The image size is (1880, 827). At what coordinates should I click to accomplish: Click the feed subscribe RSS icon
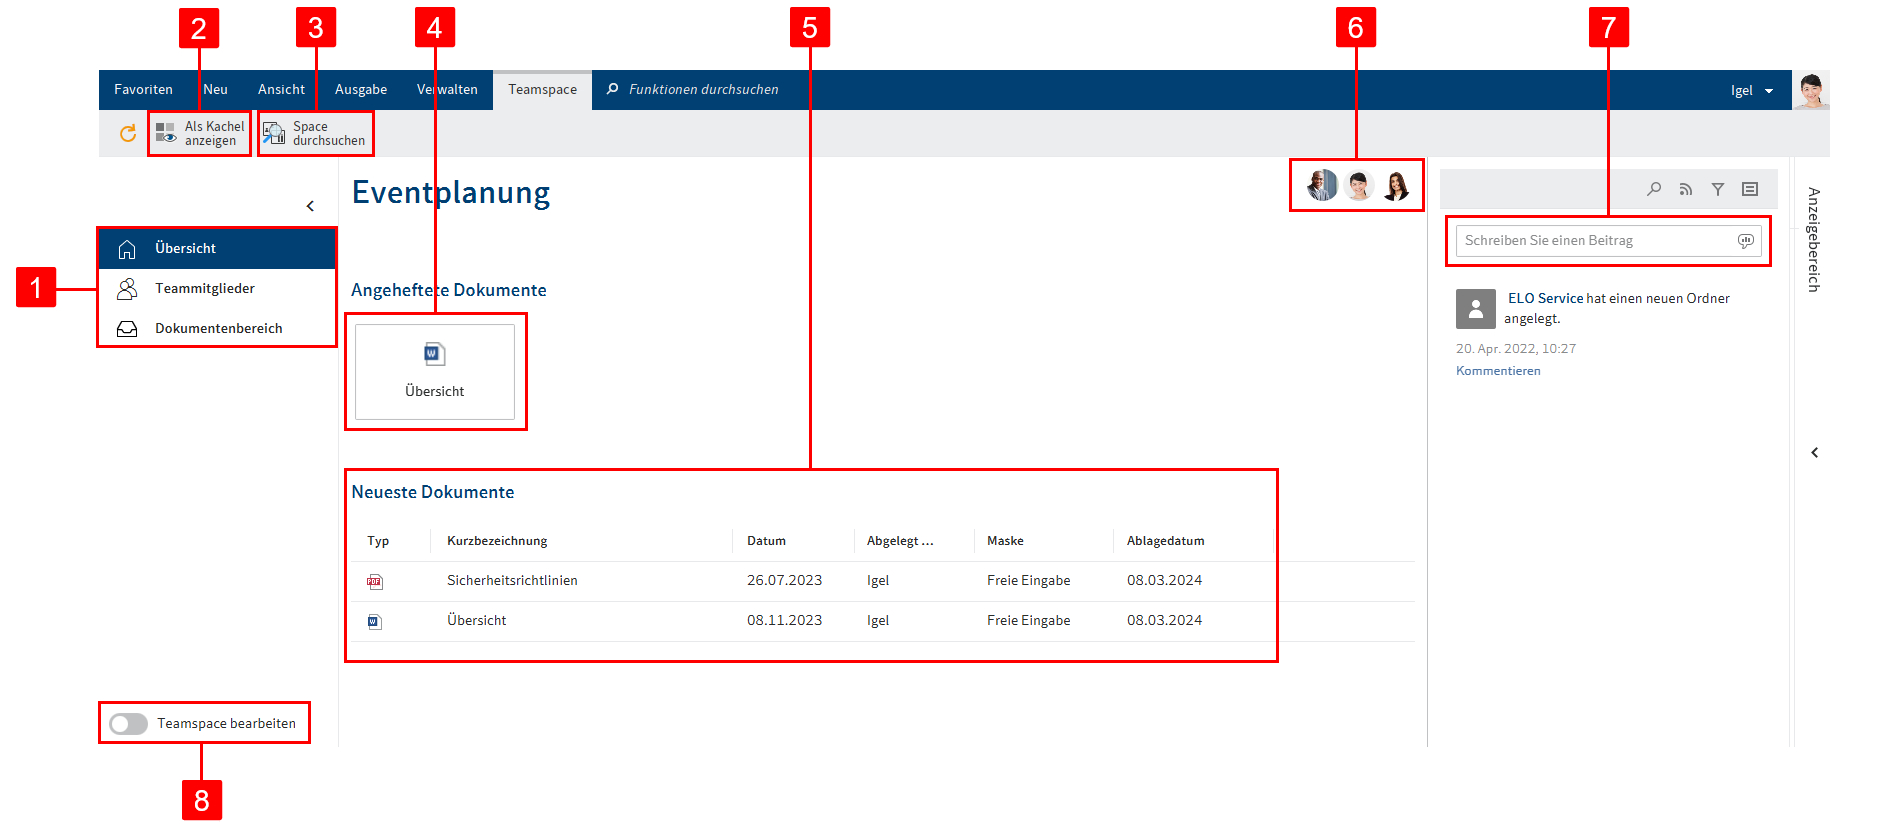pos(1686,189)
